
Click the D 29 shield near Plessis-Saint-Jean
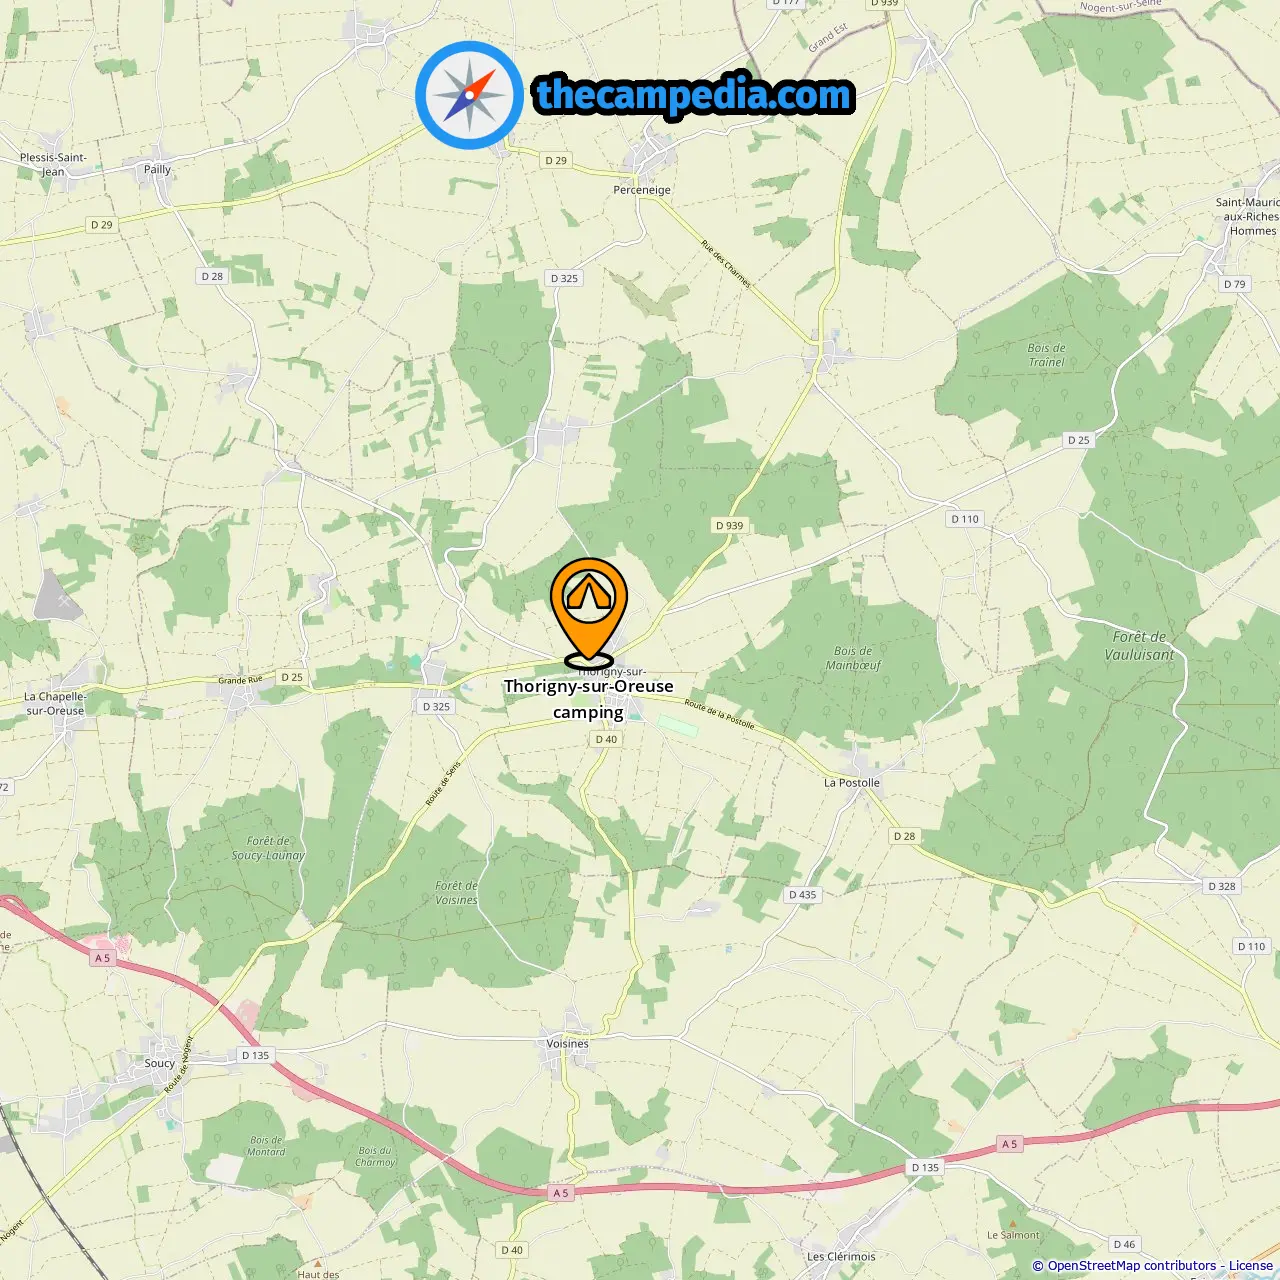[x=101, y=225]
